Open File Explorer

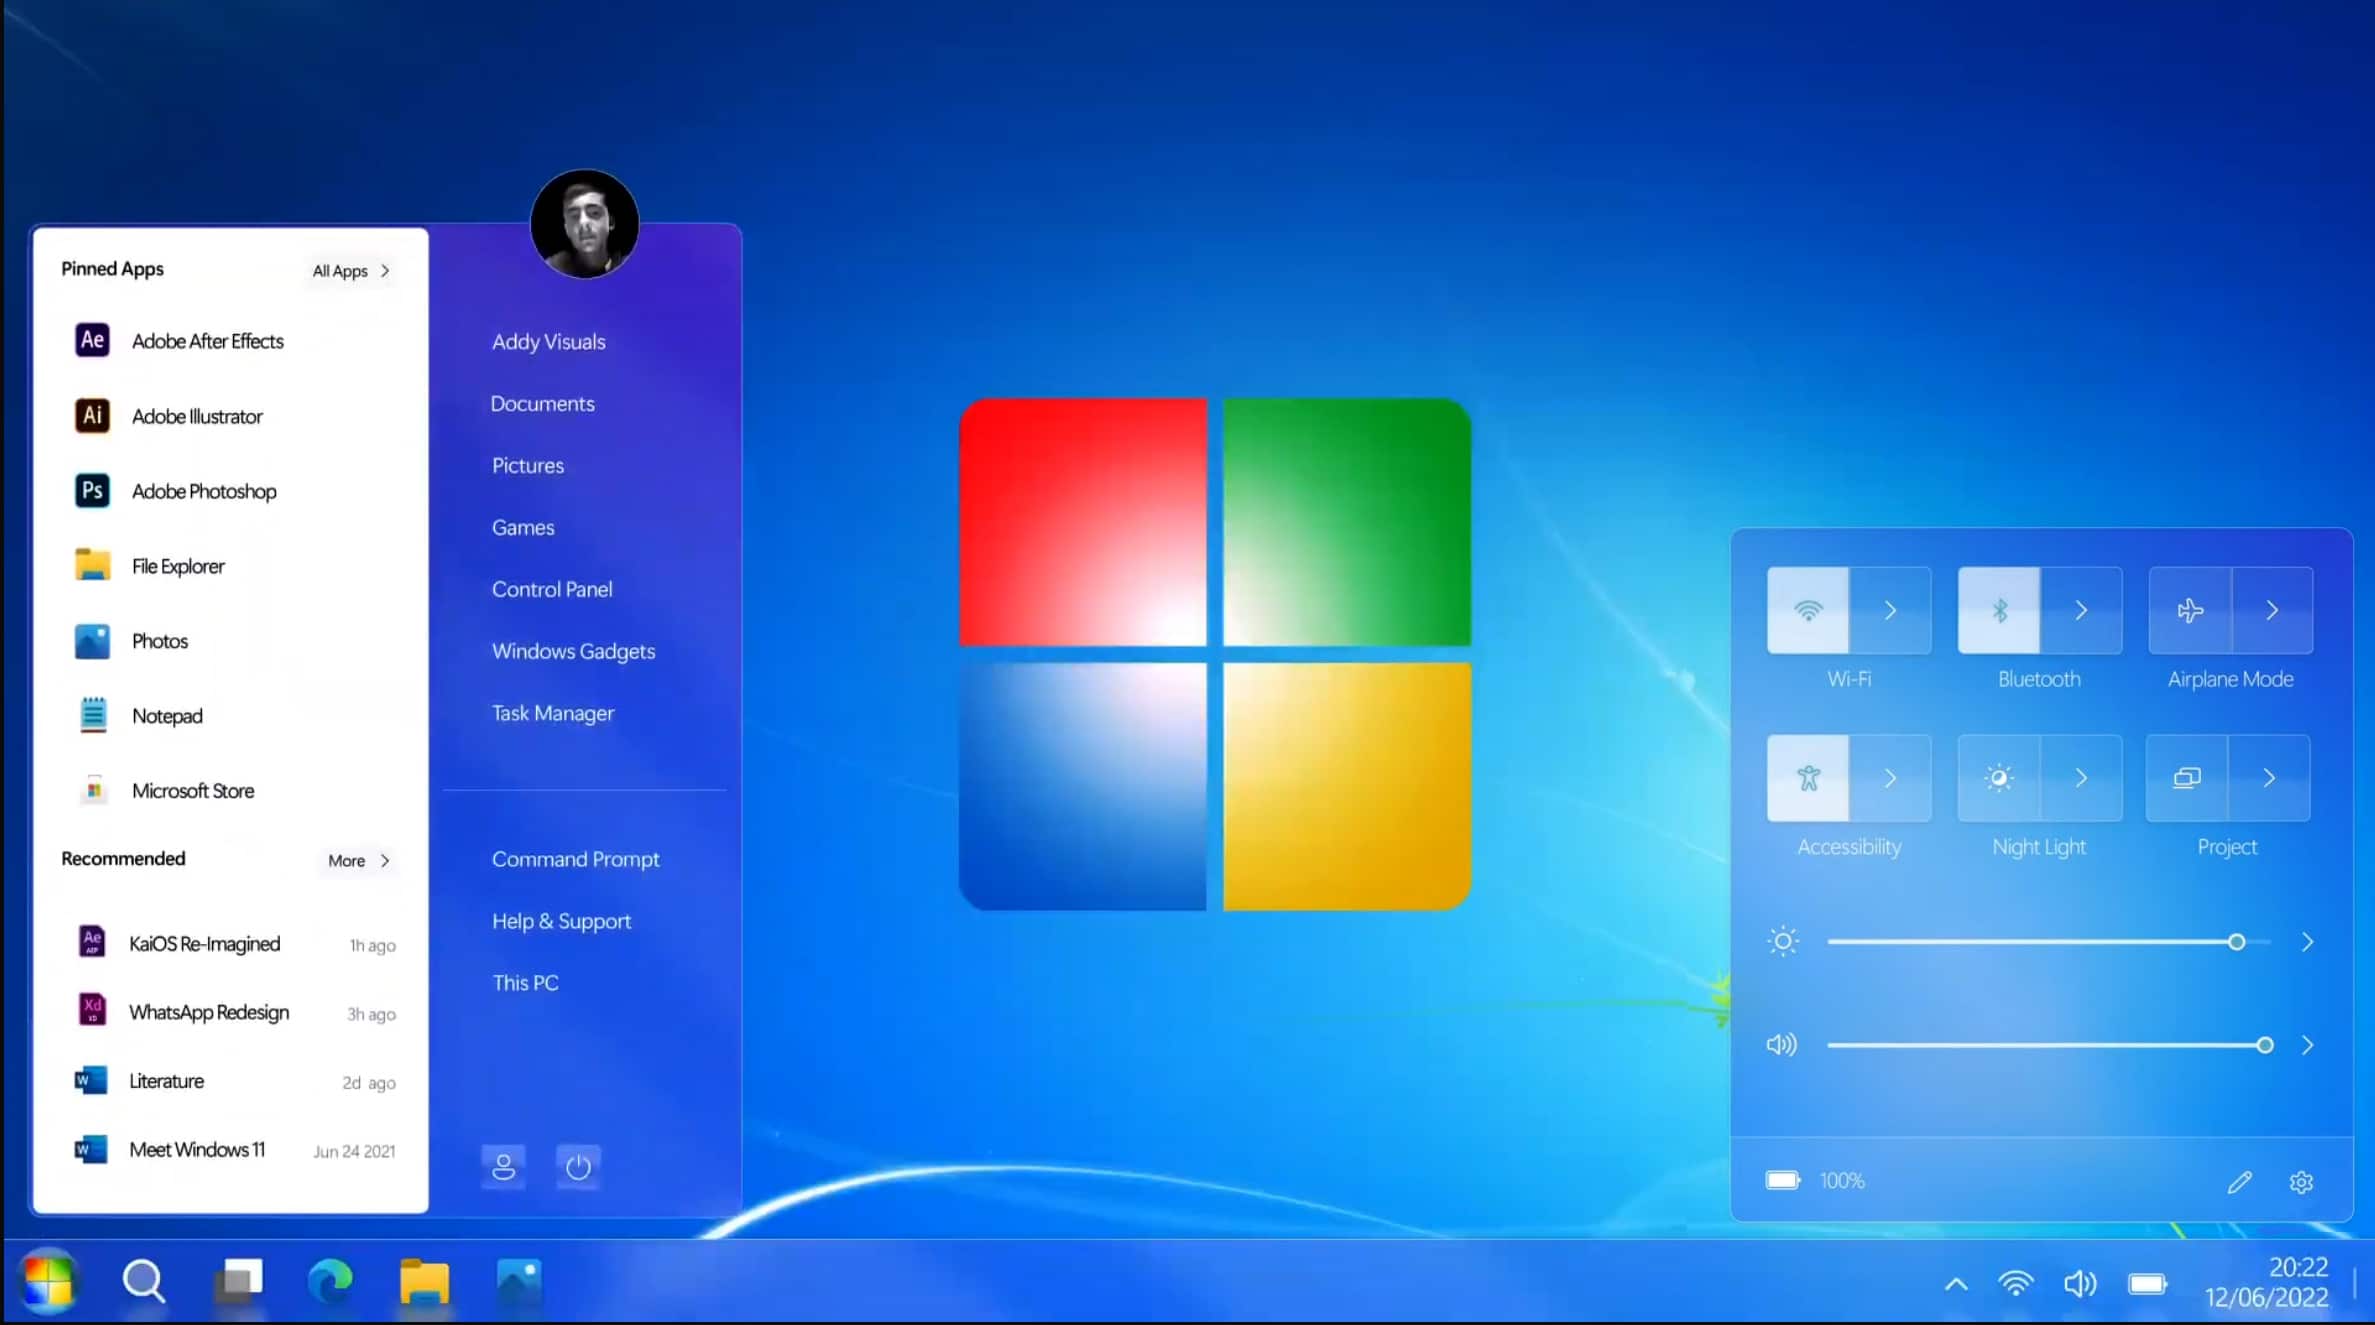point(176,565)
